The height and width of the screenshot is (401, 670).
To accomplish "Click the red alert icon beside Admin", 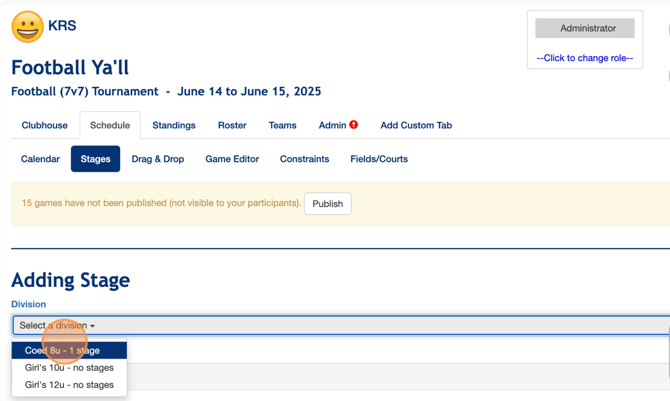I will (353, 124).
